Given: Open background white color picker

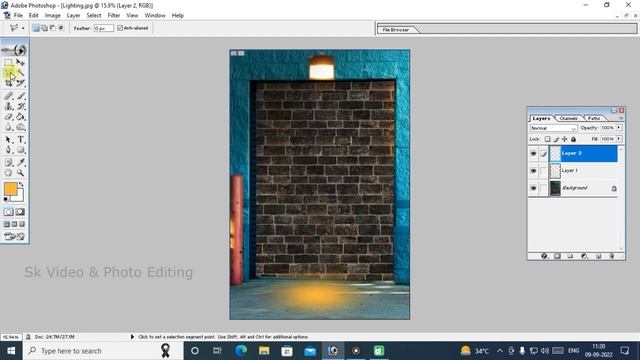Looking at the screenshot, I should click(19, 198).
